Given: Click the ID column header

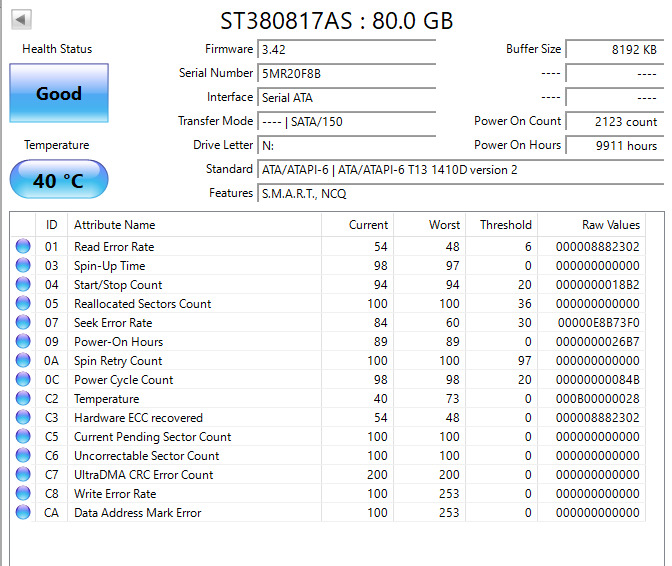Looking at the screenshot, I should 51,225.
